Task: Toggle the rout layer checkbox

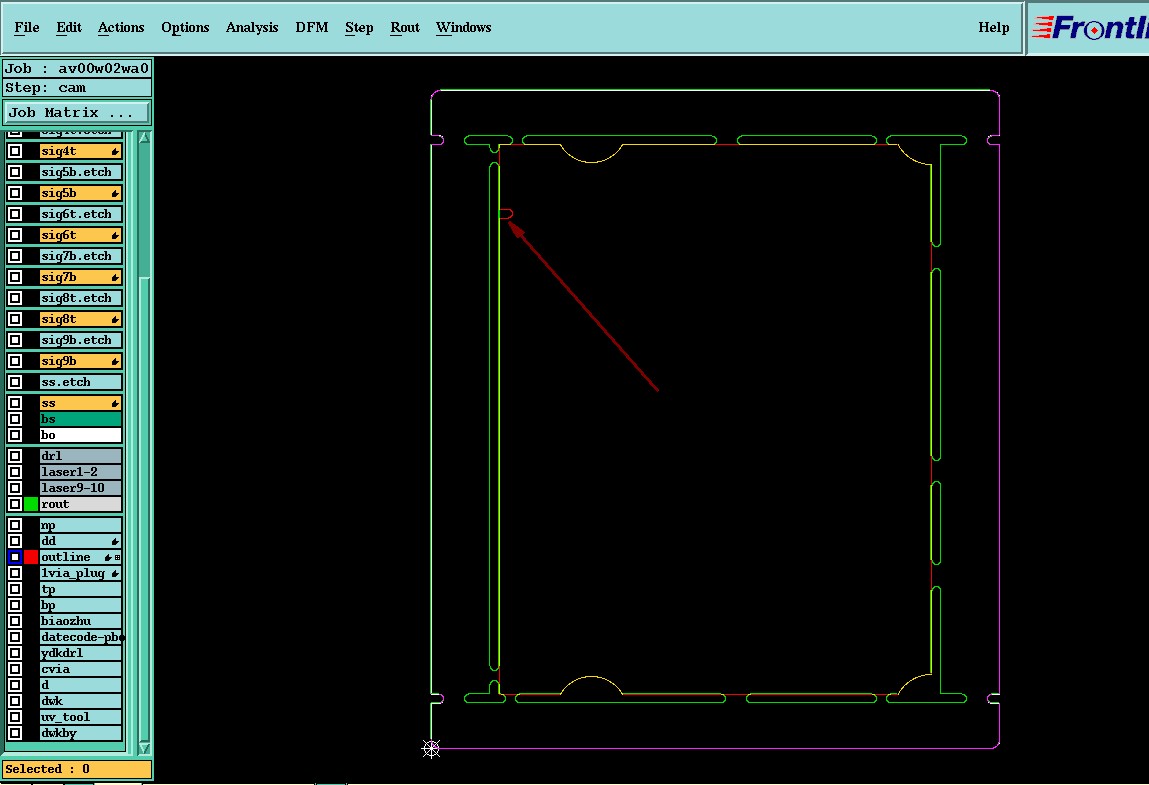Action: (15, 504)
